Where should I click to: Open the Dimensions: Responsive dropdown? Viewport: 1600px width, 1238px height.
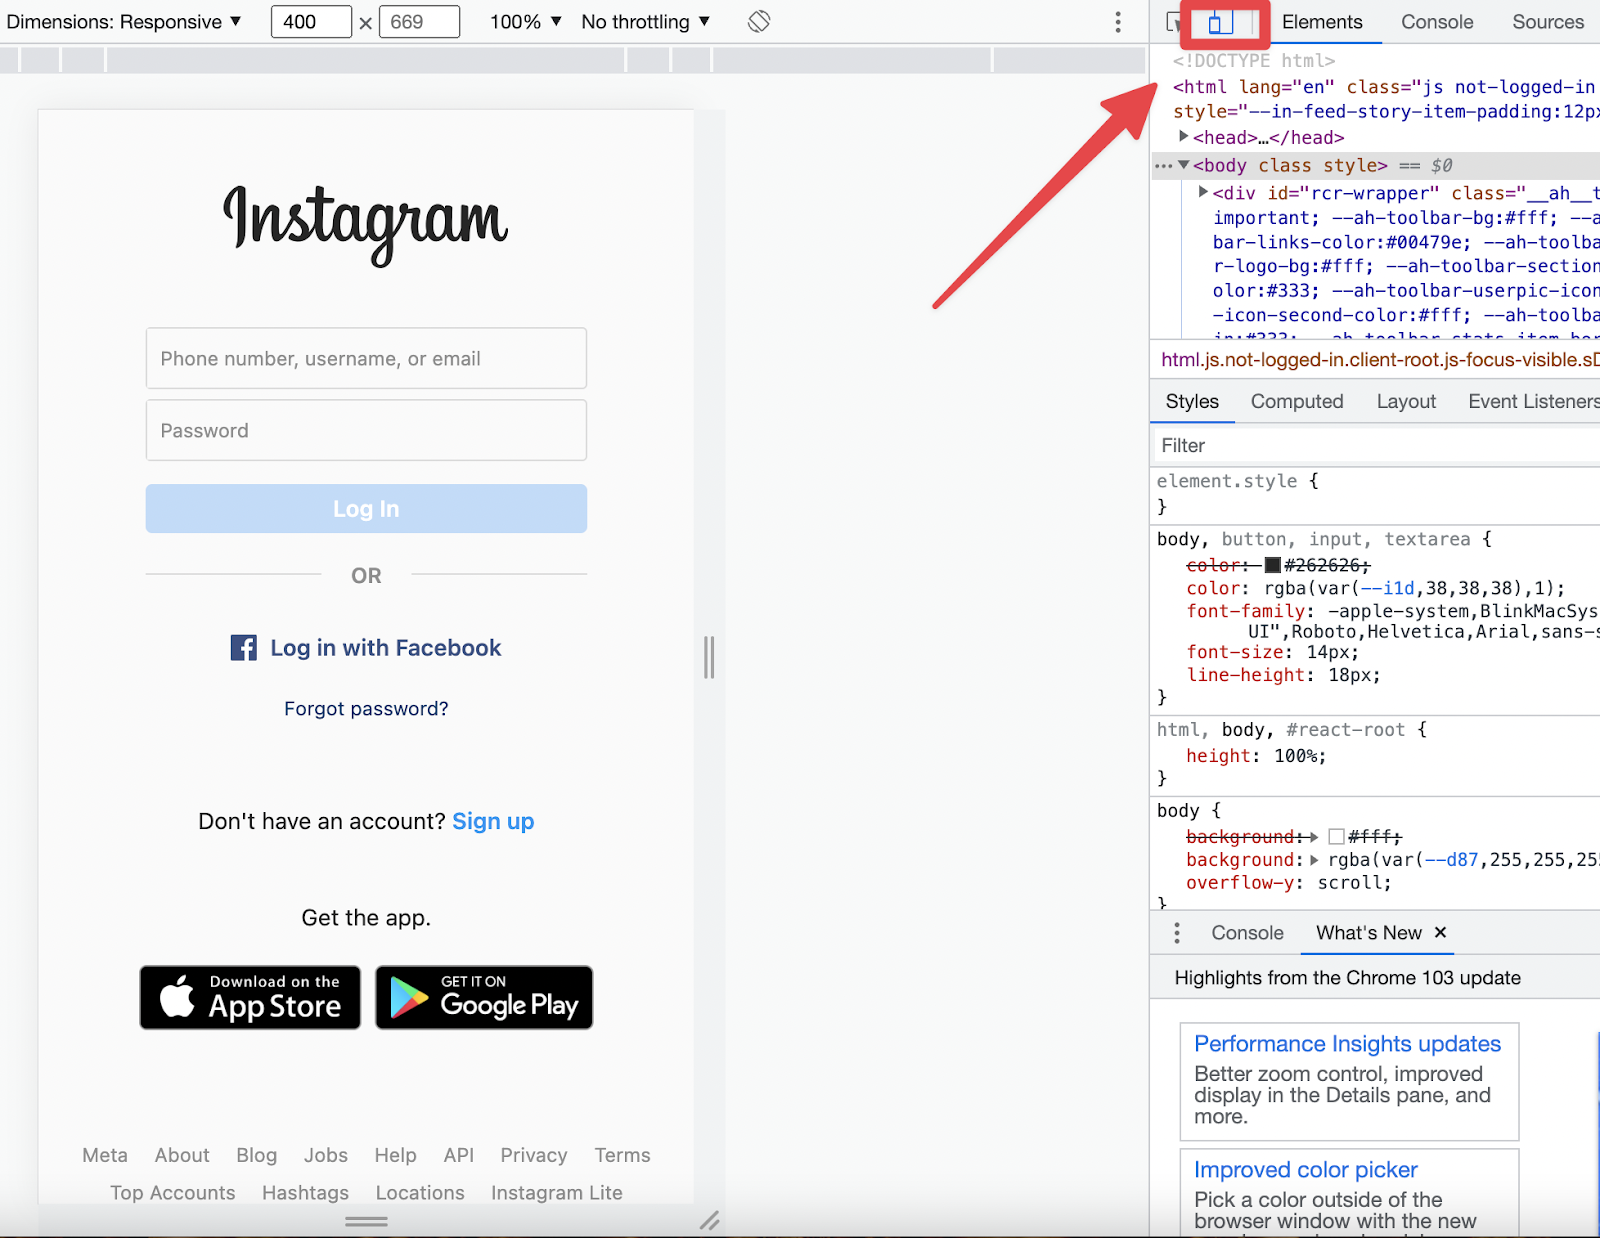[x=124, y=22]
